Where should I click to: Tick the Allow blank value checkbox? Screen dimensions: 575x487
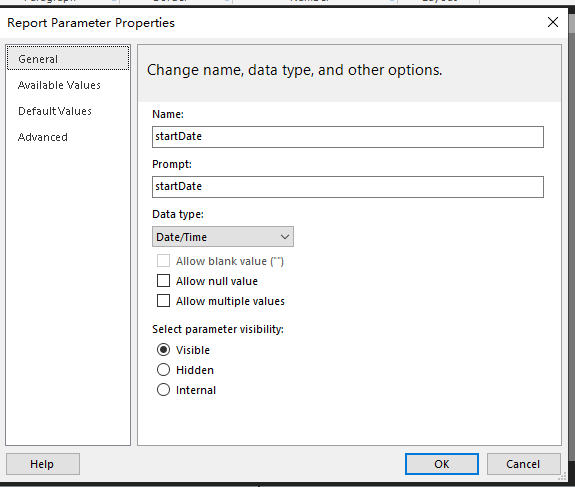(163, 261)
